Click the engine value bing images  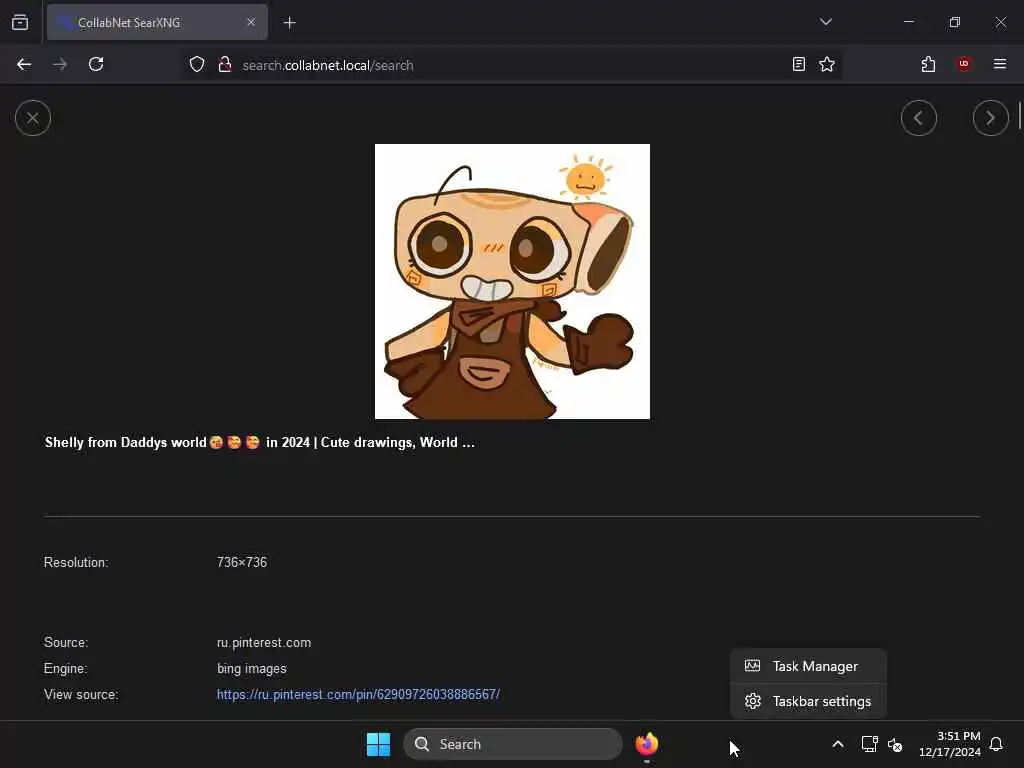coord(251,669)
